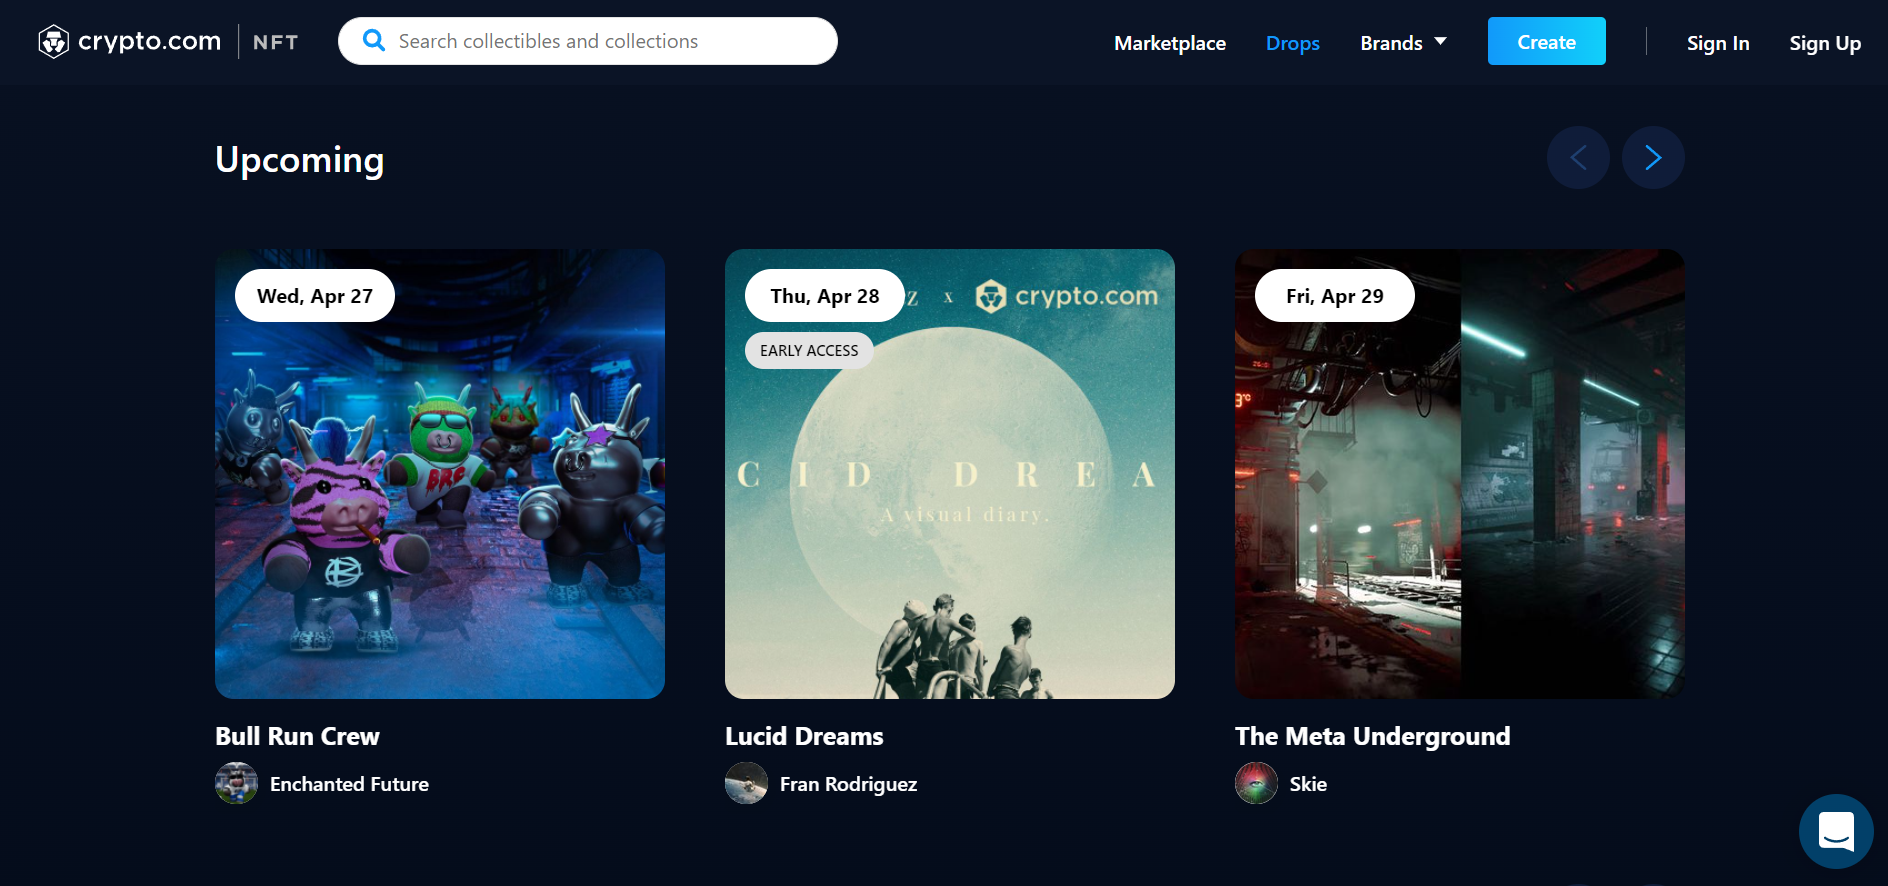Click the search magnifier icon

point(374,41)
